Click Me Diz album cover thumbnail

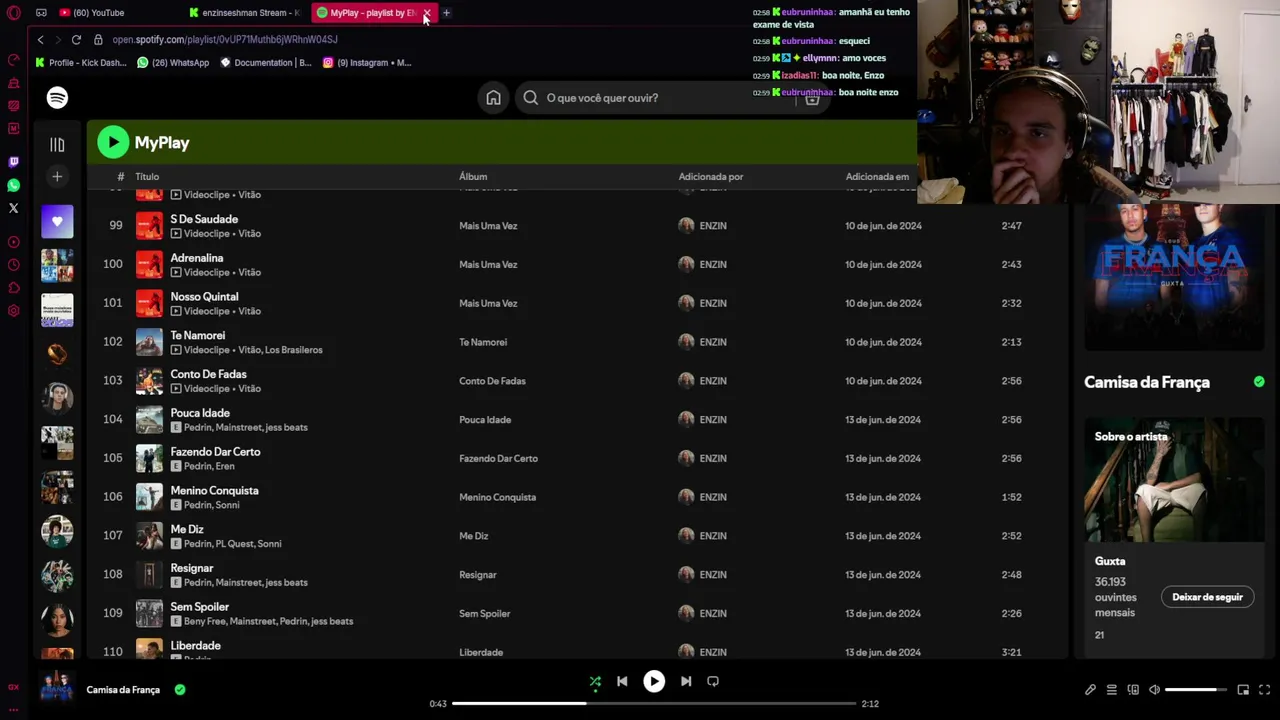click(x=149, y=536)
